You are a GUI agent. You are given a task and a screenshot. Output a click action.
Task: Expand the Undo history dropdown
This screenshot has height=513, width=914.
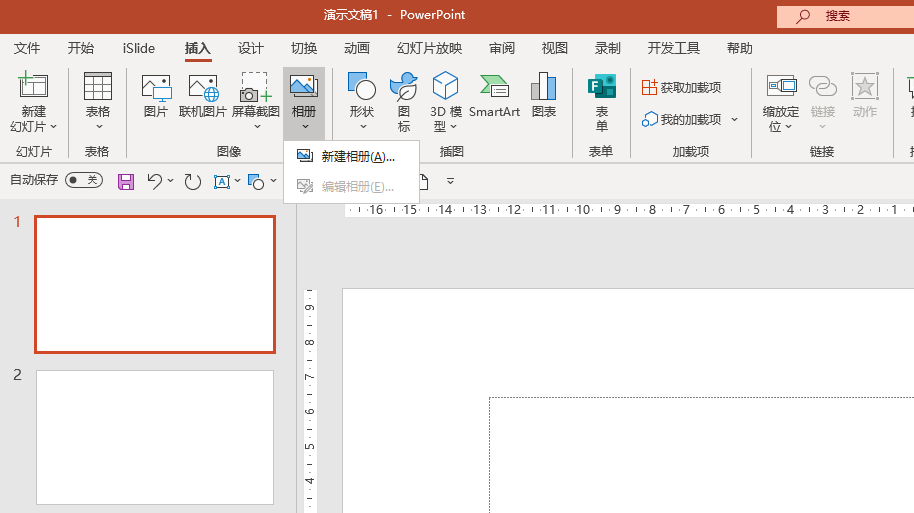[x=170, y=181]
